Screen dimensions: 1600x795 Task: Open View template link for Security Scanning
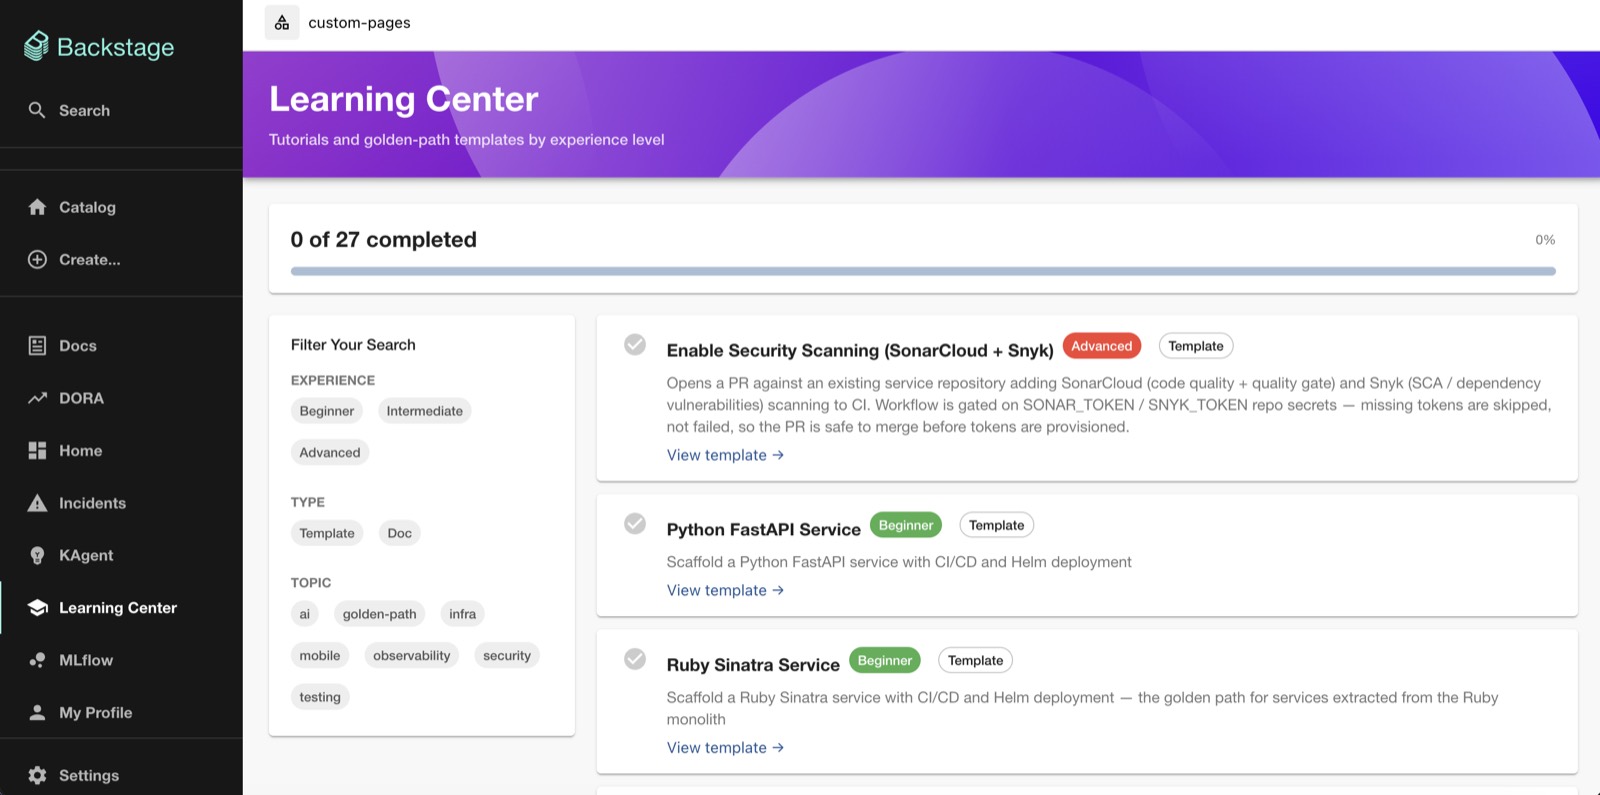point(725,455)
